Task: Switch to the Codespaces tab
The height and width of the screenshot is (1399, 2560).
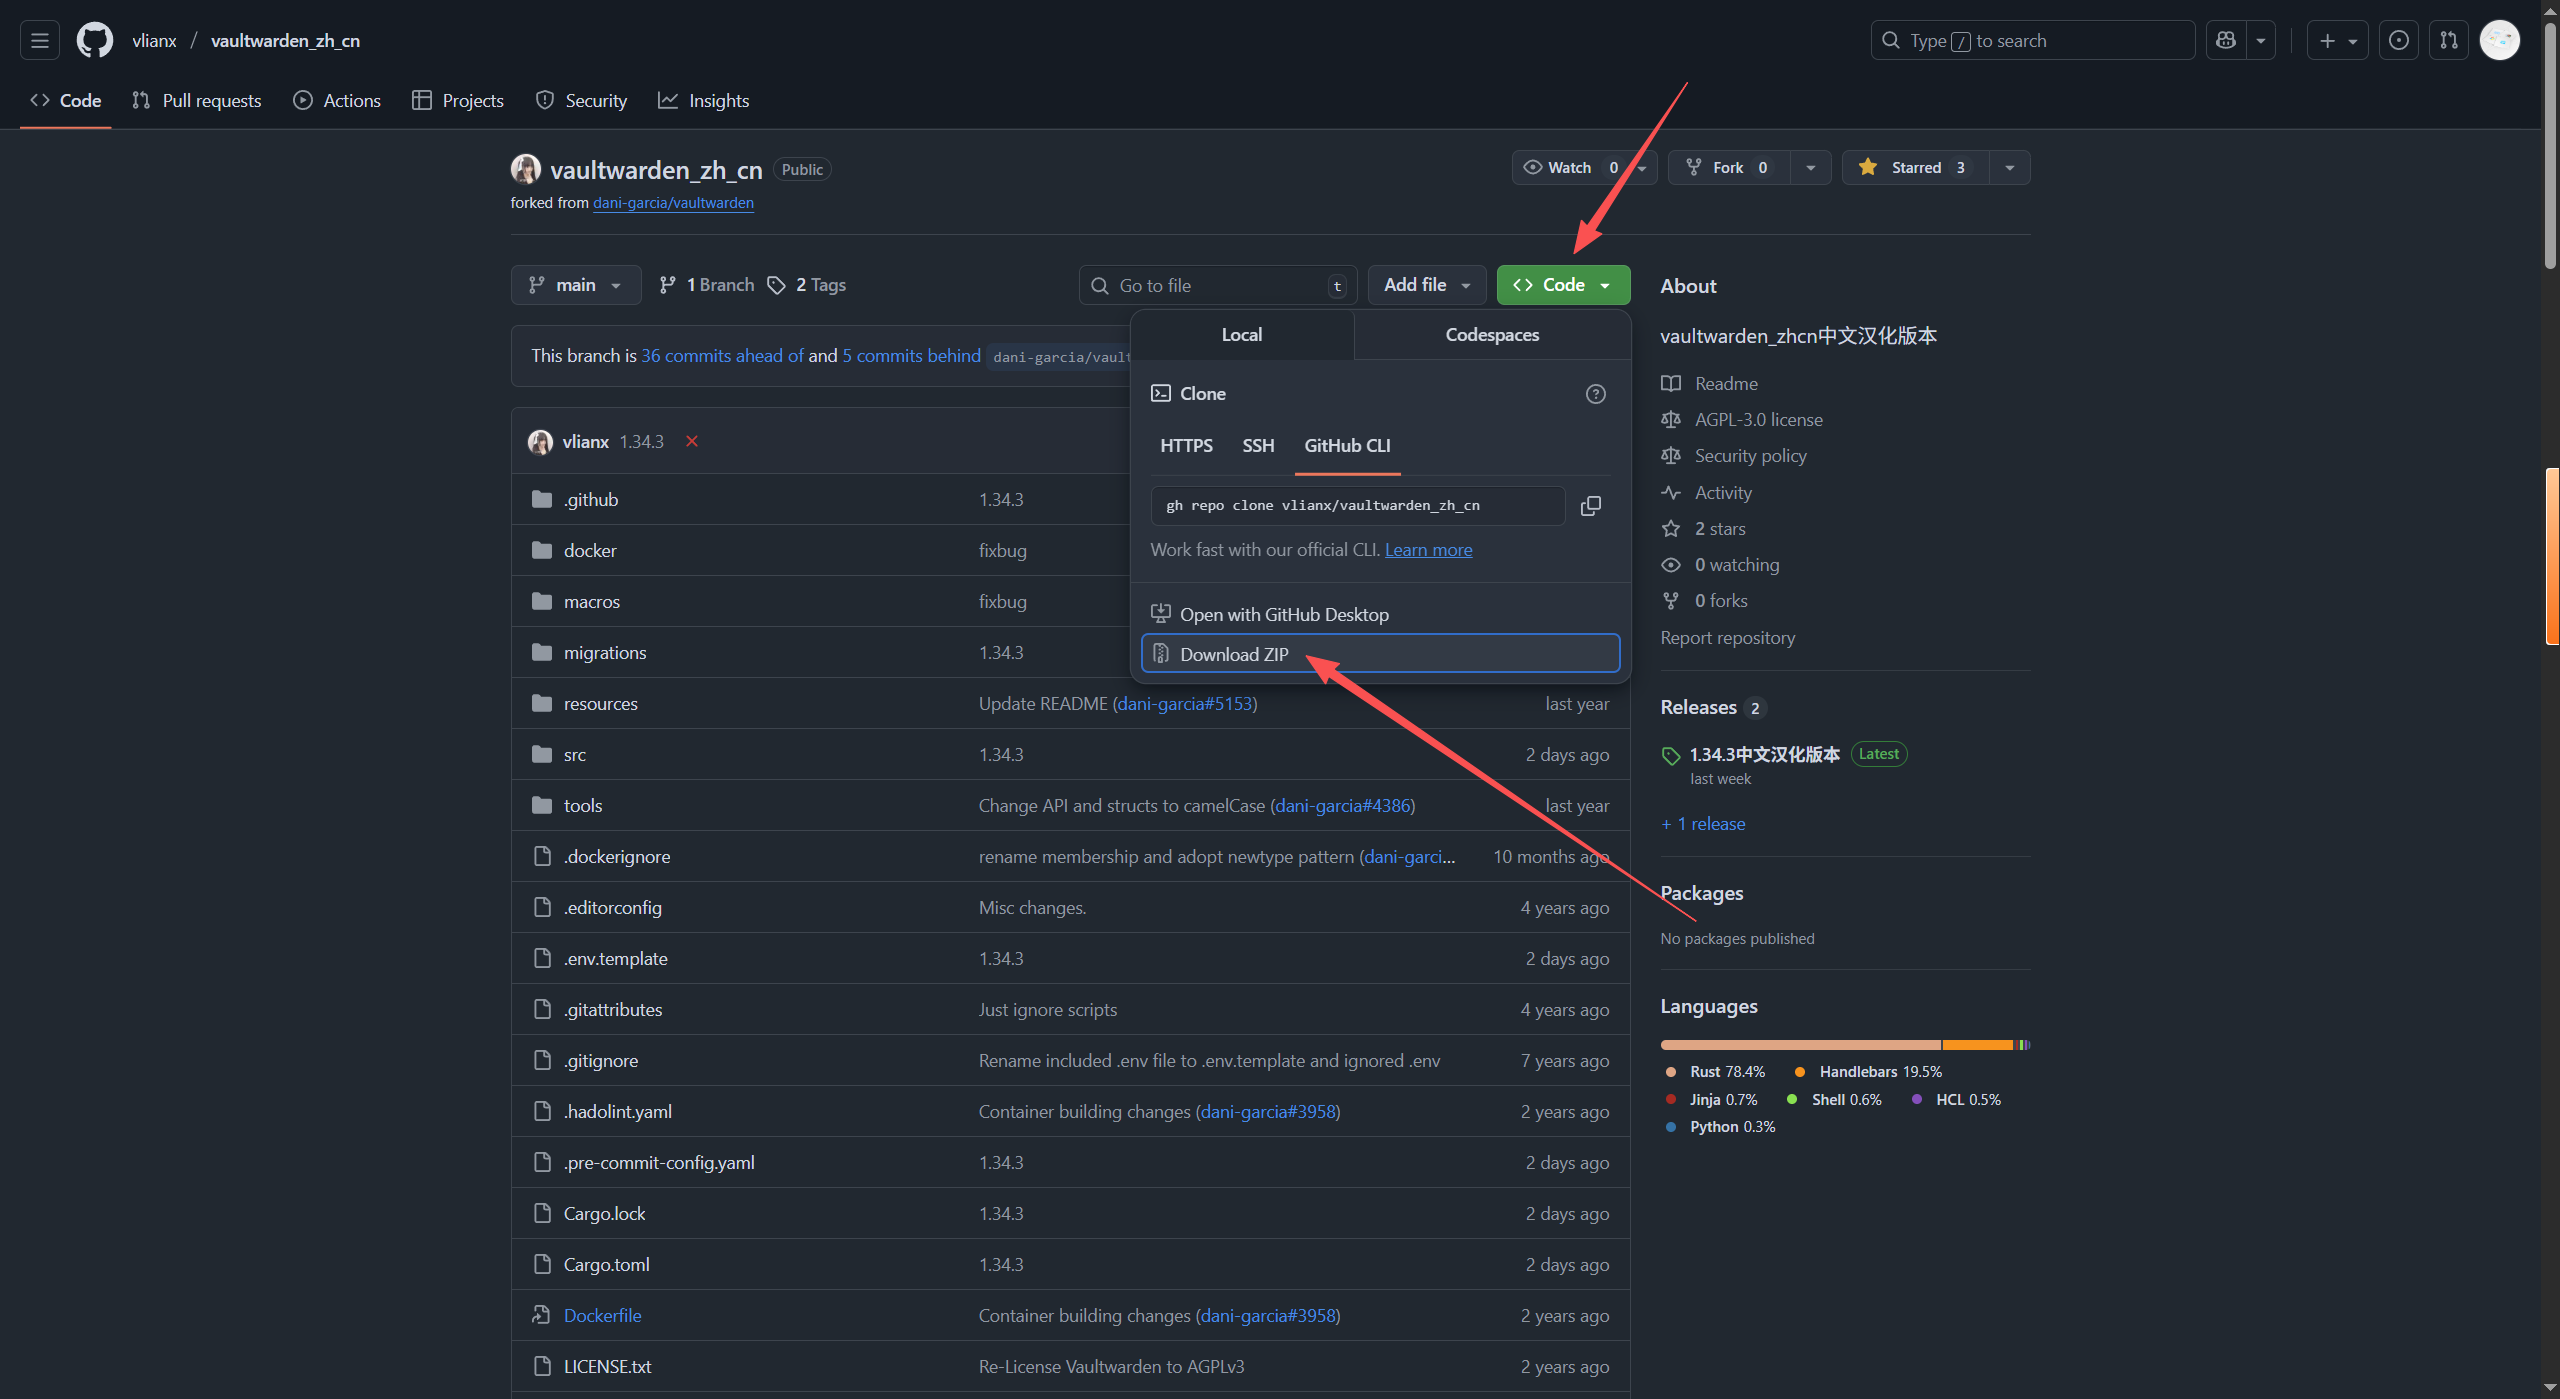Action: click(x=1491, y=335)
